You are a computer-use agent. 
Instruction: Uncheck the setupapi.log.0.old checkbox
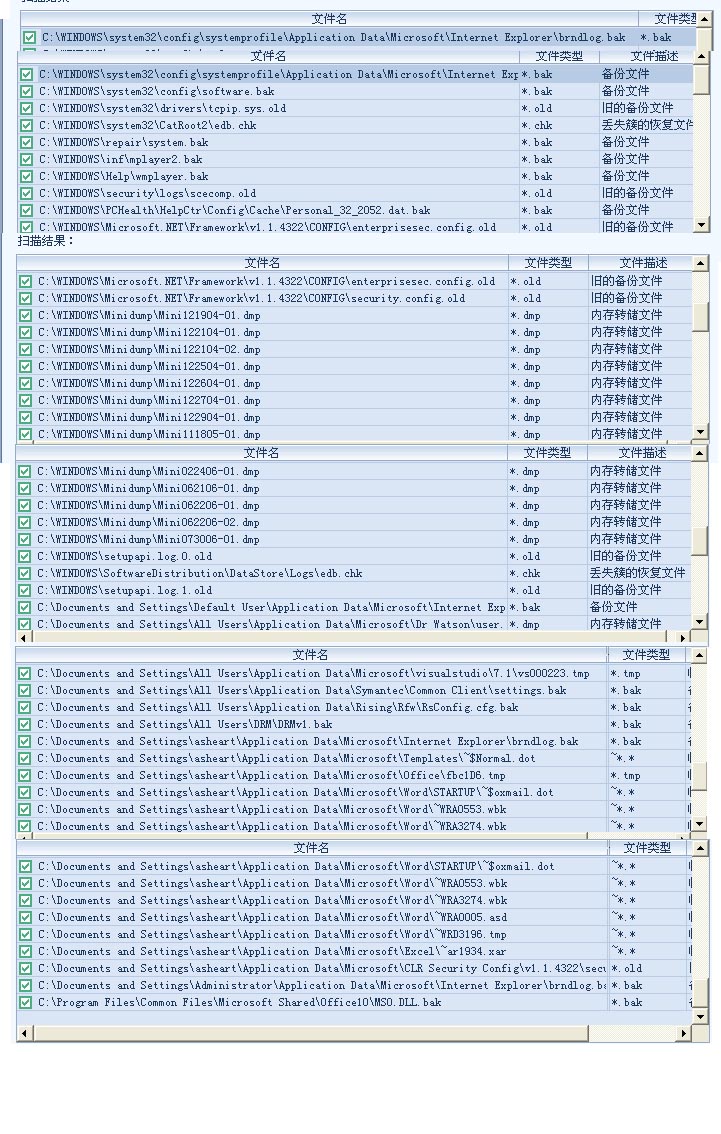coord(25,557)
